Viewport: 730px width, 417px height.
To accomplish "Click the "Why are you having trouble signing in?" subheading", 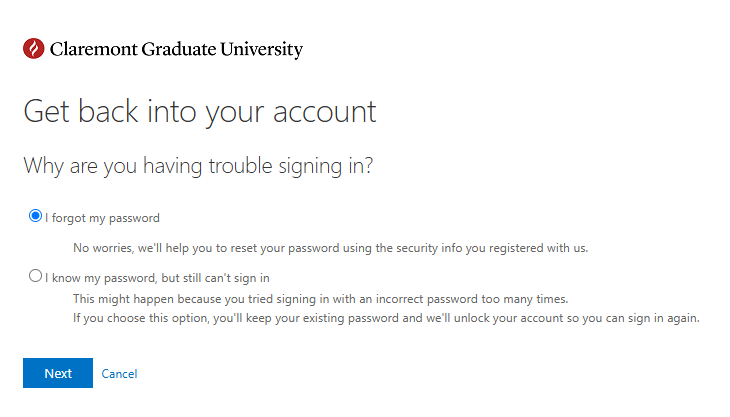I will (x=198, y=166).
